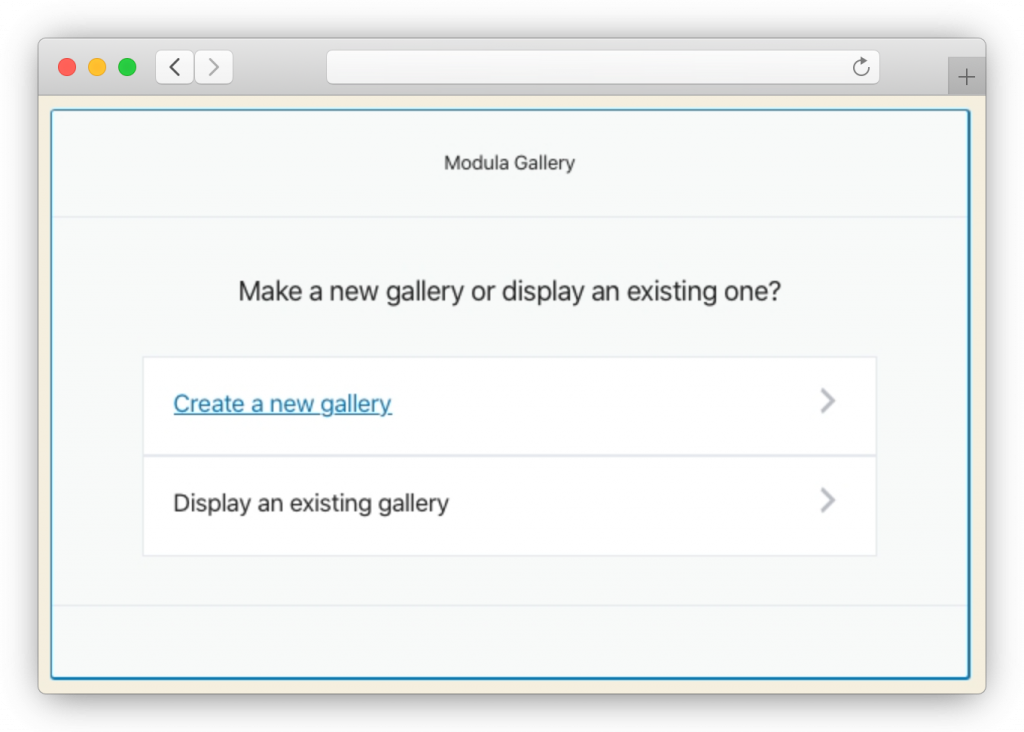Refresh the page using the circular arrow
The image size is (1024, 732).
pos(861,66)
